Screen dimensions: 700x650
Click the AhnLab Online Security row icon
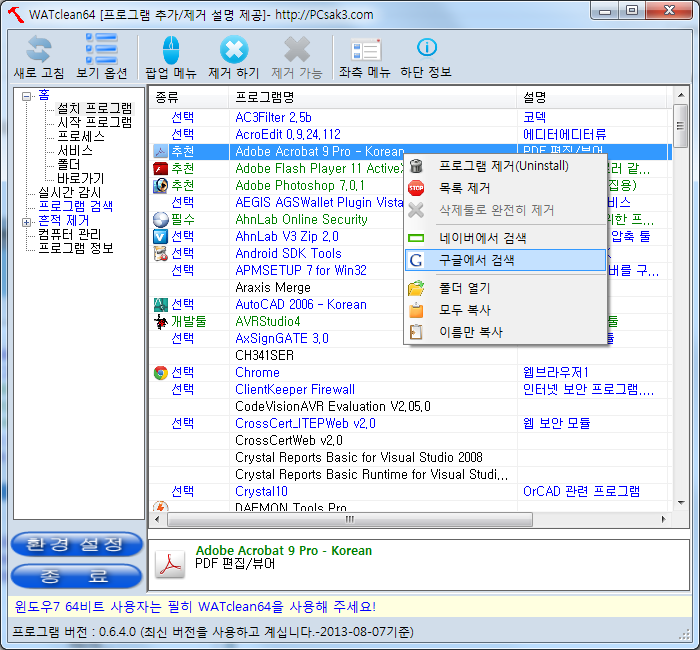click(x=160, y=219)
